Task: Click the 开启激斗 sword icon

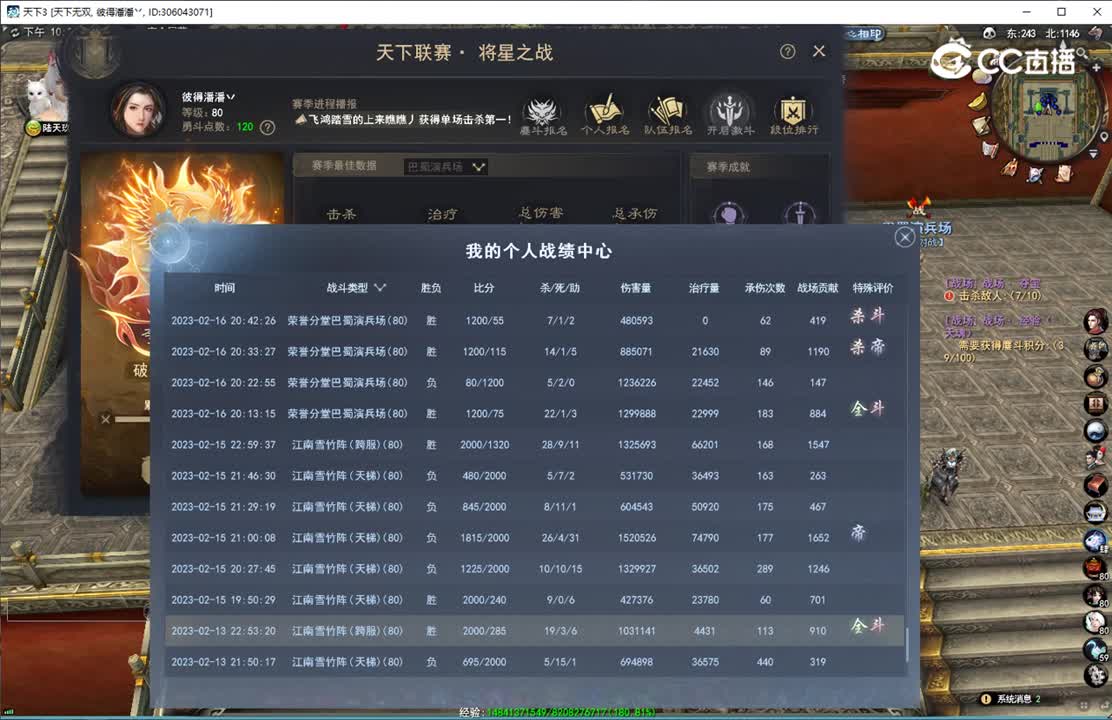Action: 730,114
